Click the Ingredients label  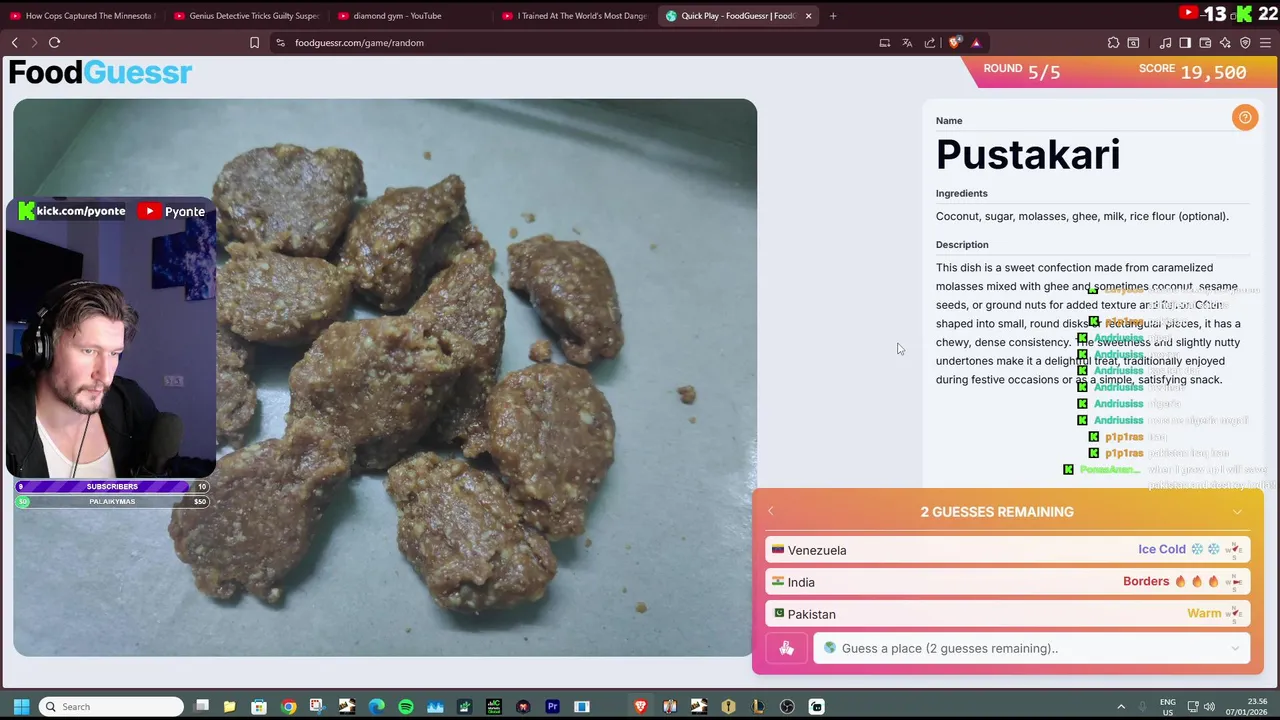[961, 194]
